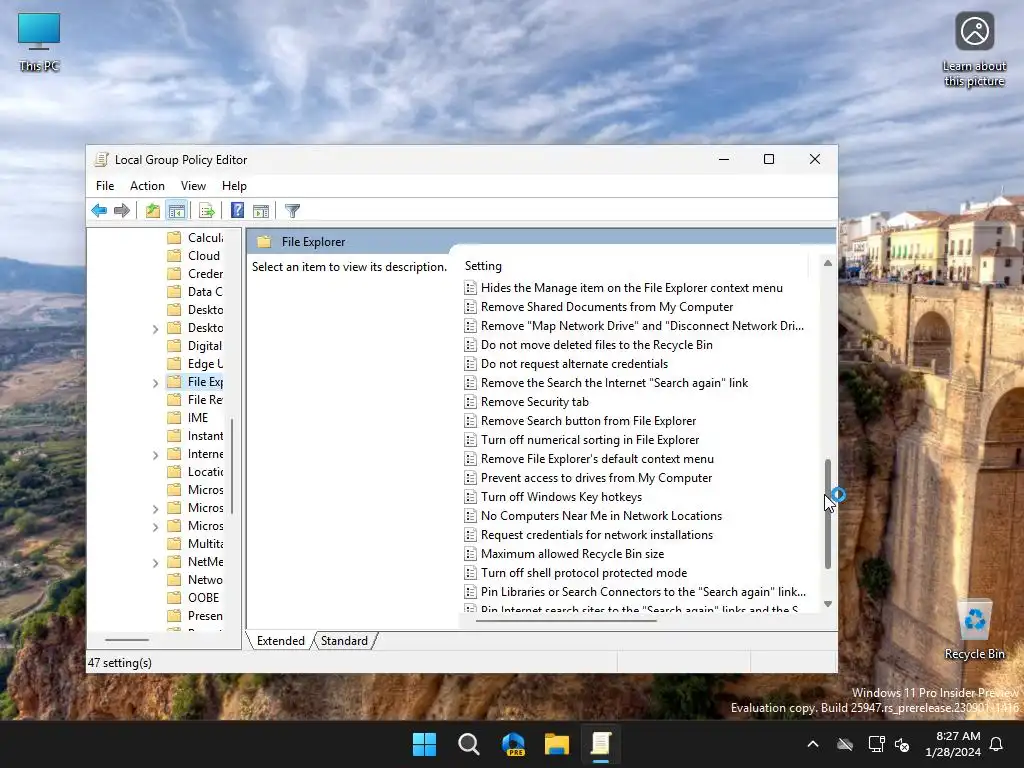The height and width of the screenshot is (768, 1024).
Task: Click the Back arrow in the toolbar
Action: pos(99,210)
